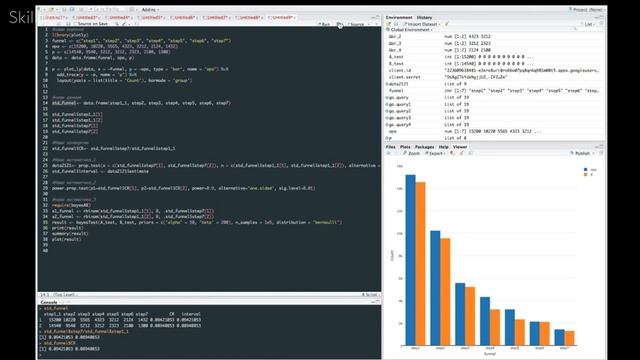The height and width of the screenshot is (360, 640).
Task: Click the open file icon in main toolbar
Action: click(x=52, y=9)
